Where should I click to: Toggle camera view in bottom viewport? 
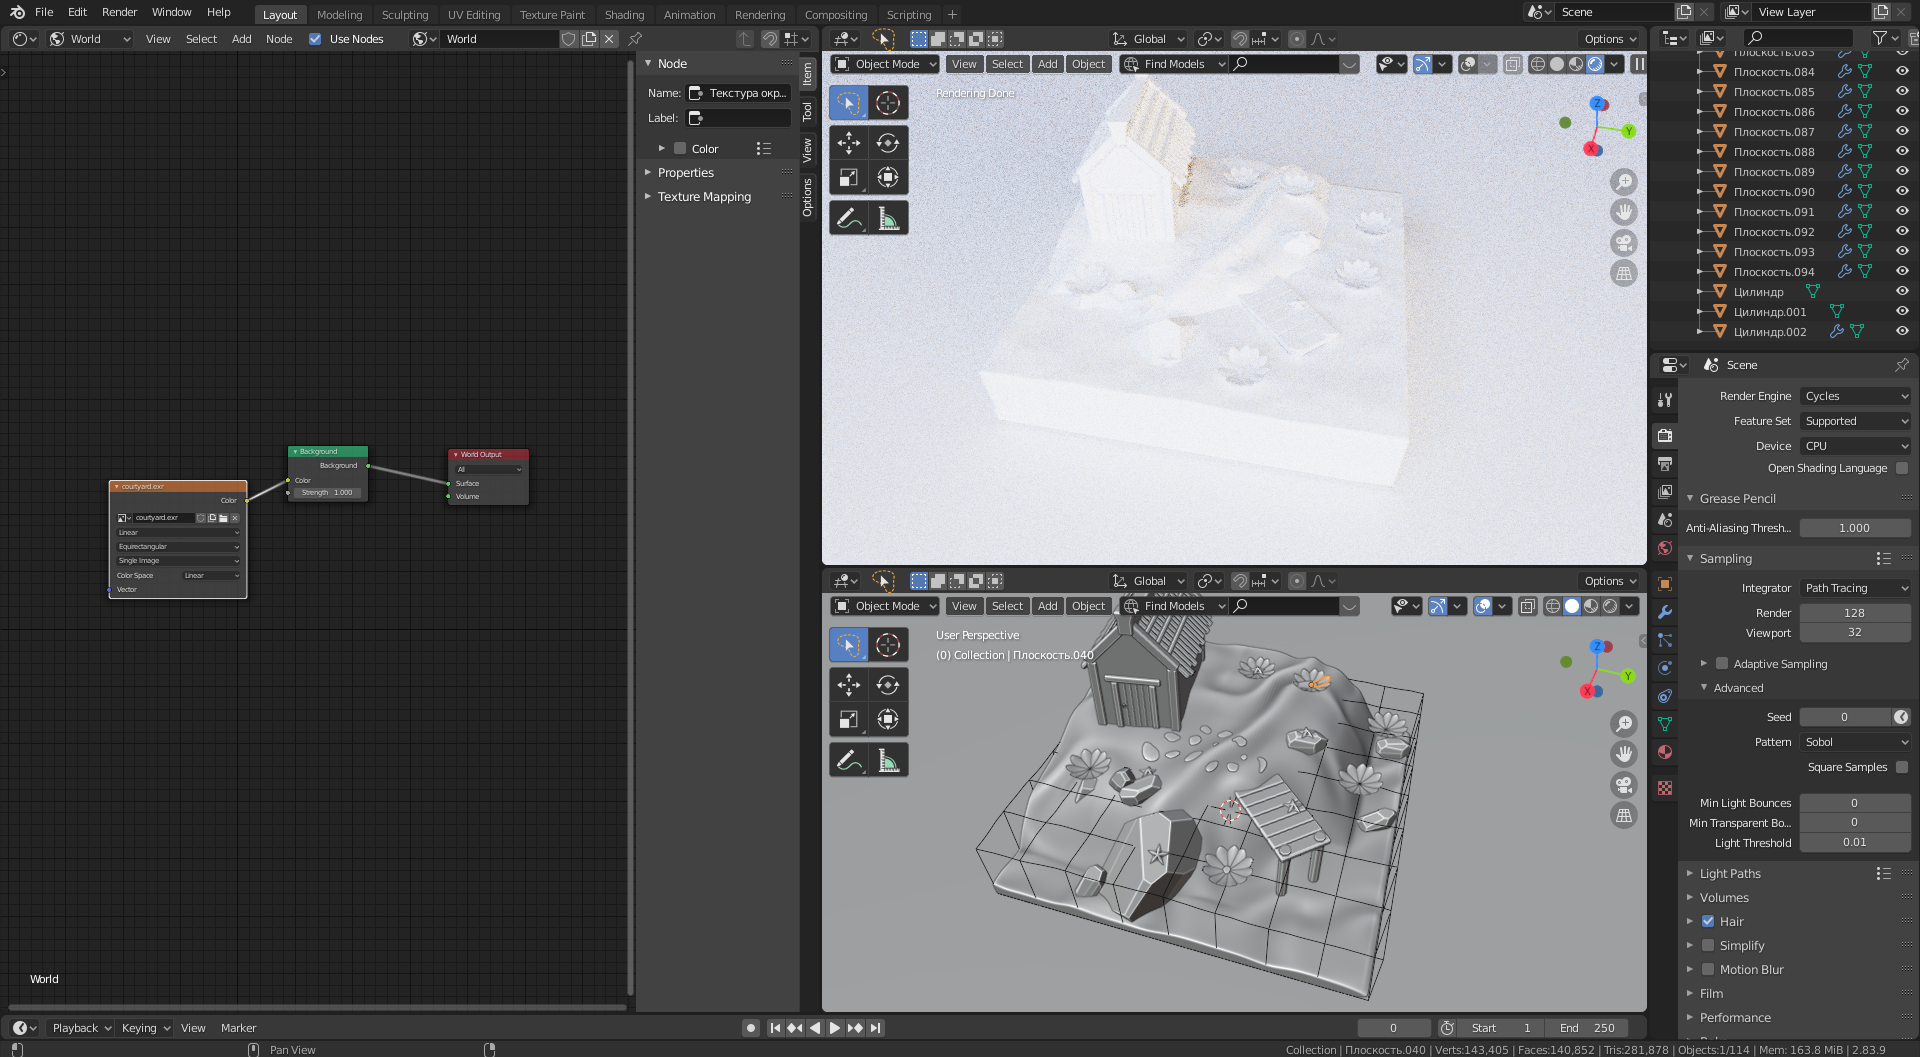click(1624, 785)
